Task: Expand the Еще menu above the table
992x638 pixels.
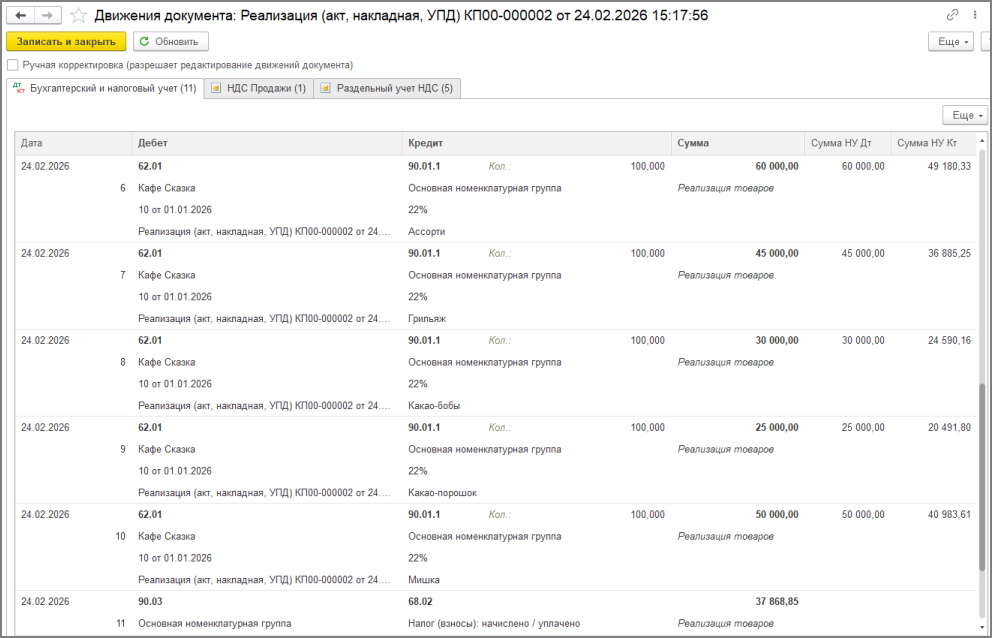Action: (x=963, y=116)
